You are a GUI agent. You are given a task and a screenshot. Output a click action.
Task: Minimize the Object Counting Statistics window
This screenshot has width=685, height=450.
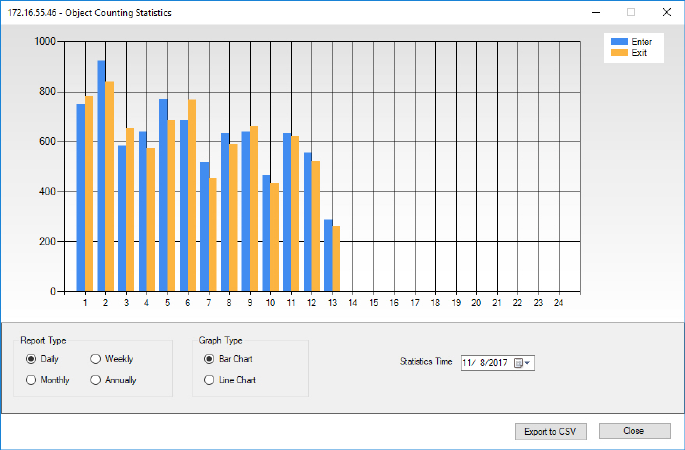coord(596,12)
